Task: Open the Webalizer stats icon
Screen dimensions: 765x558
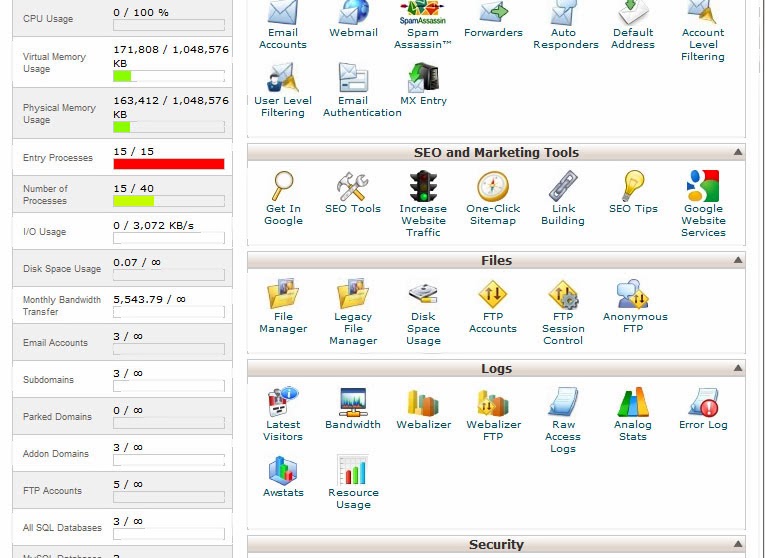Action: point(423,403)
